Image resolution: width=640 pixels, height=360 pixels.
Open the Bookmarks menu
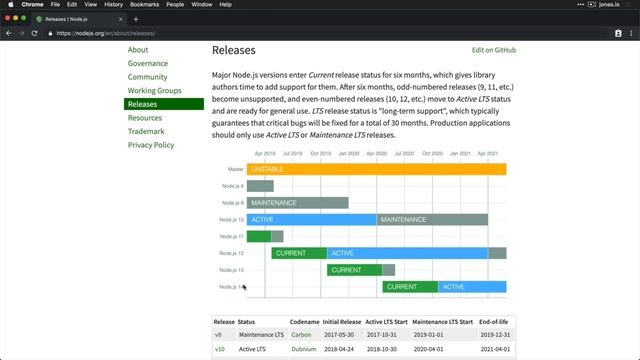tap(144, 4)
